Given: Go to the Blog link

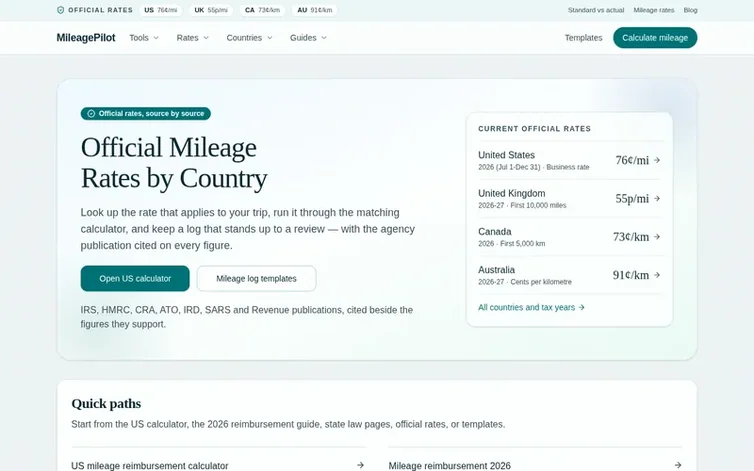Looking at the screenshot, I should pyautogui.click(x=690, y=10).
